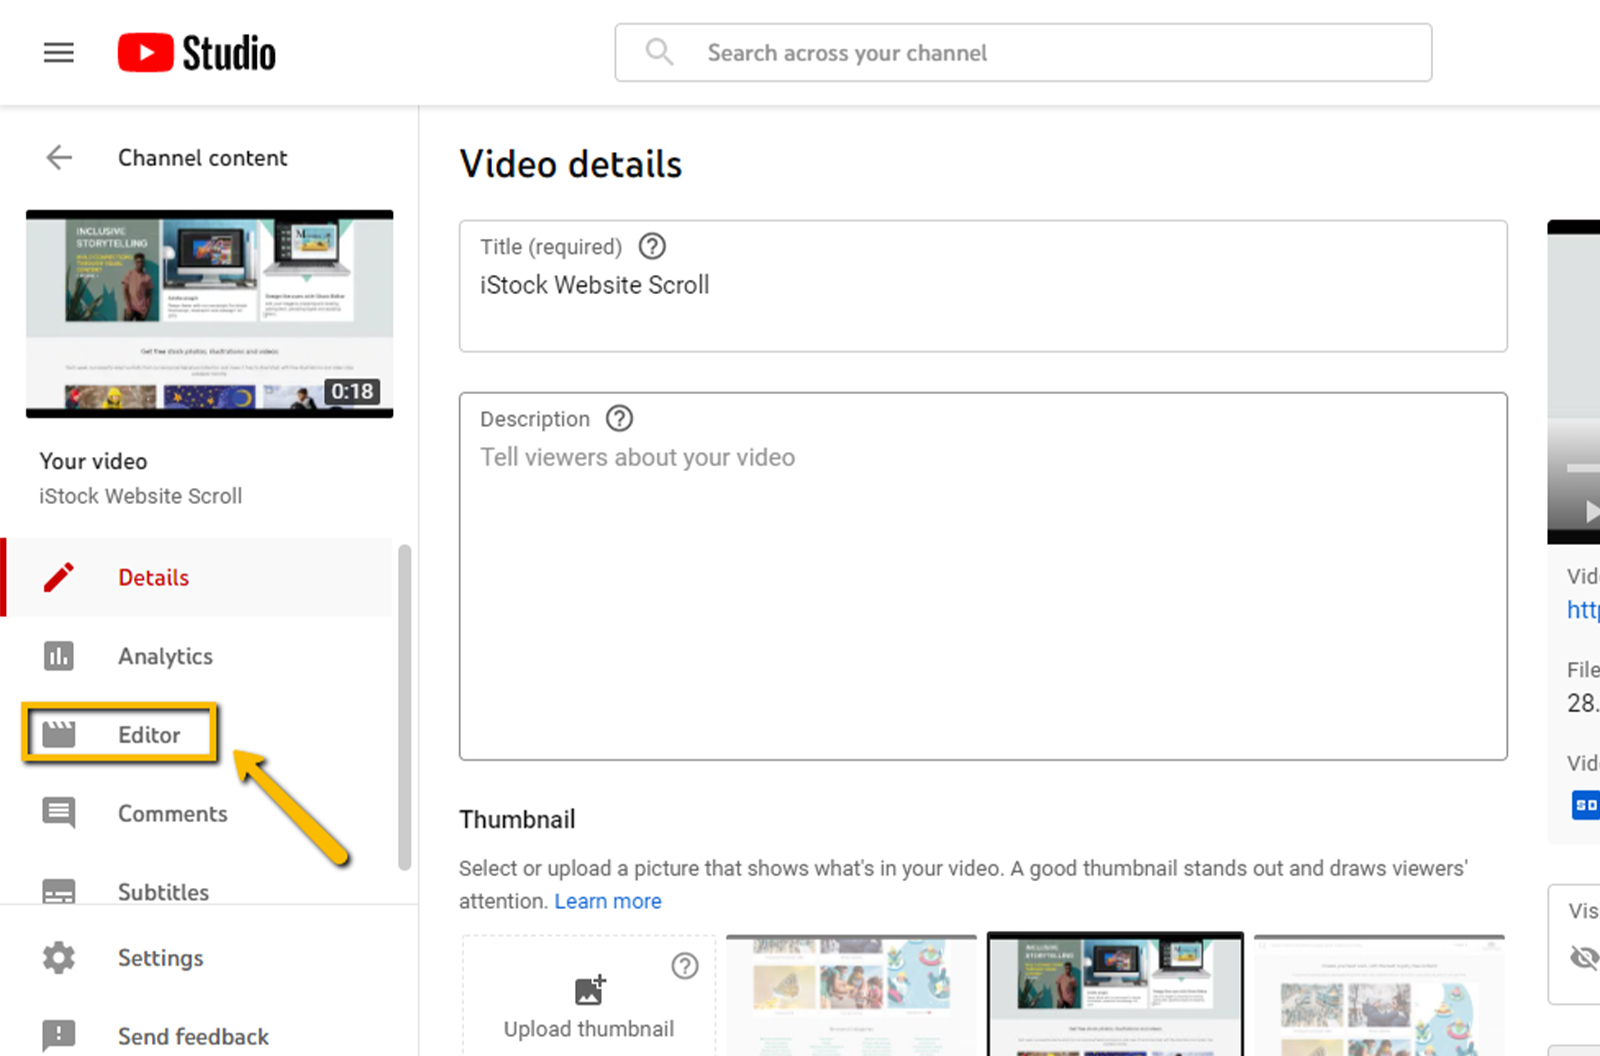Click the Analytics bar chart icon
Viewport: 1600px width, 1056px height.
click(x=59, y=656)
